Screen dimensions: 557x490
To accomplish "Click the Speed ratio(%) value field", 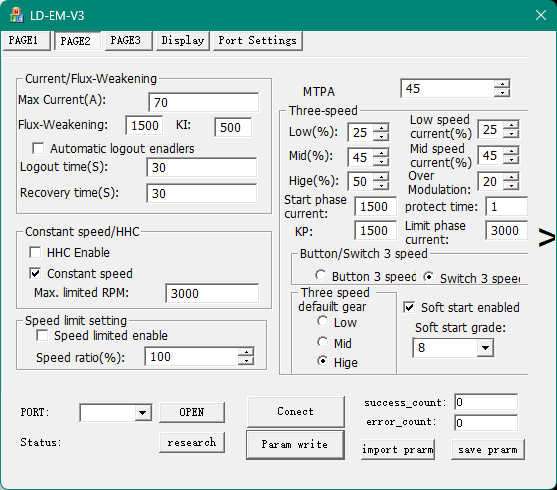I will pos(191,356).
